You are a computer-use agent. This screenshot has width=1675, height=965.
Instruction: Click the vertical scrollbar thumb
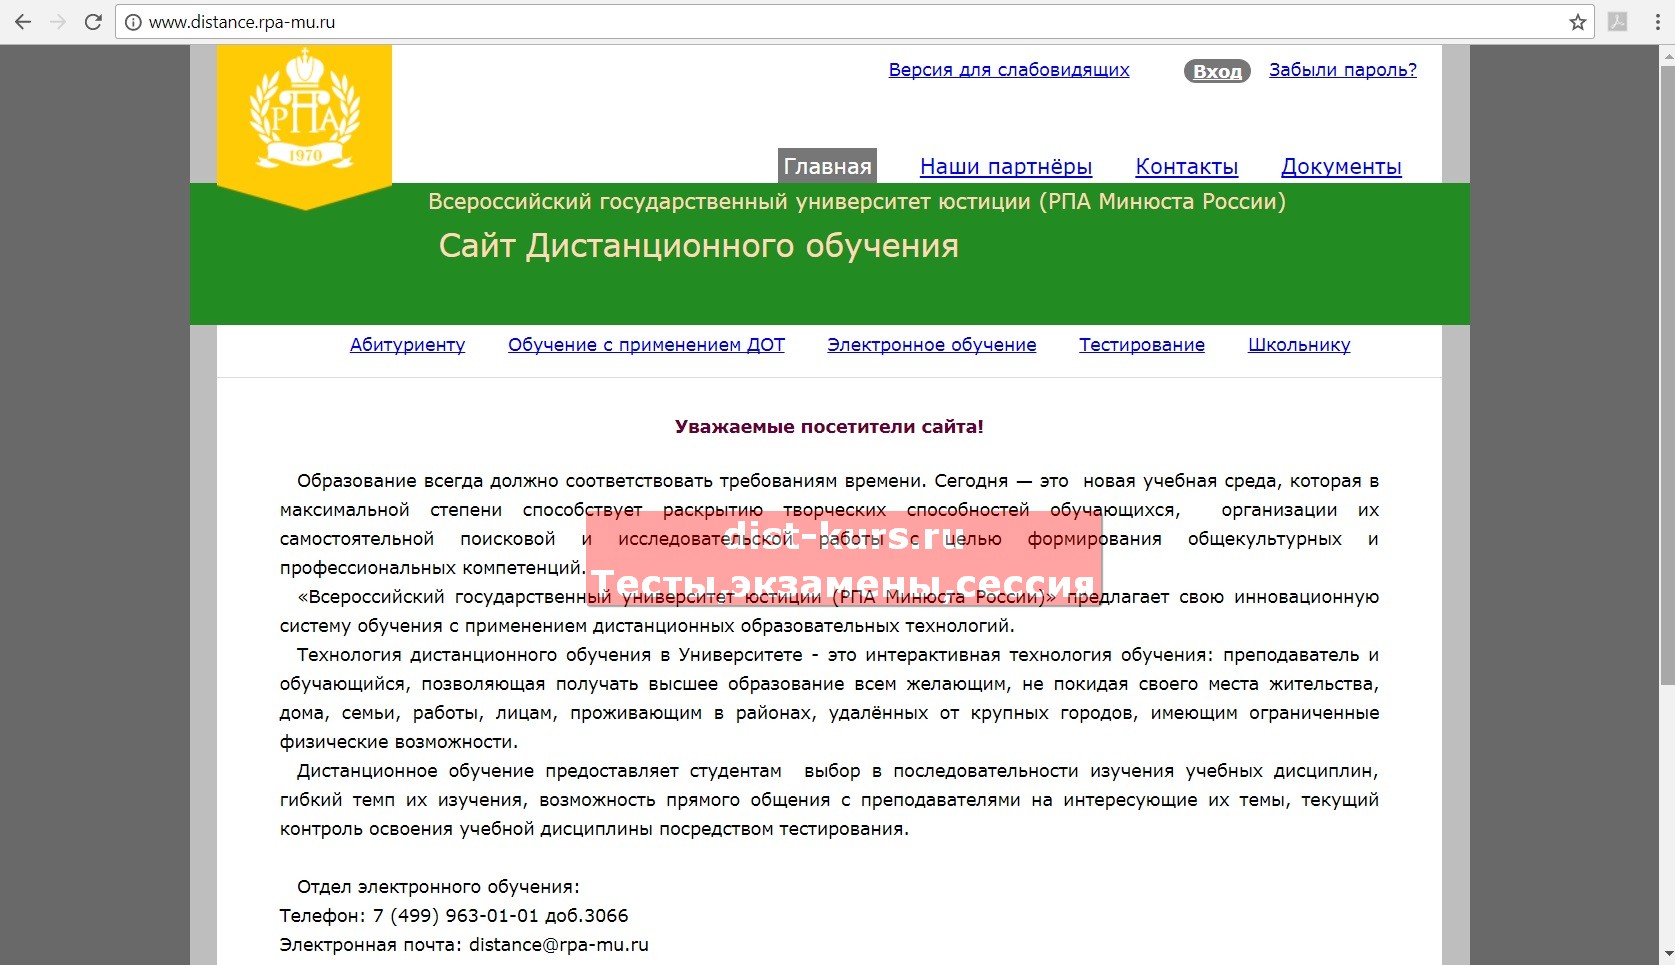click(1667, 375)
